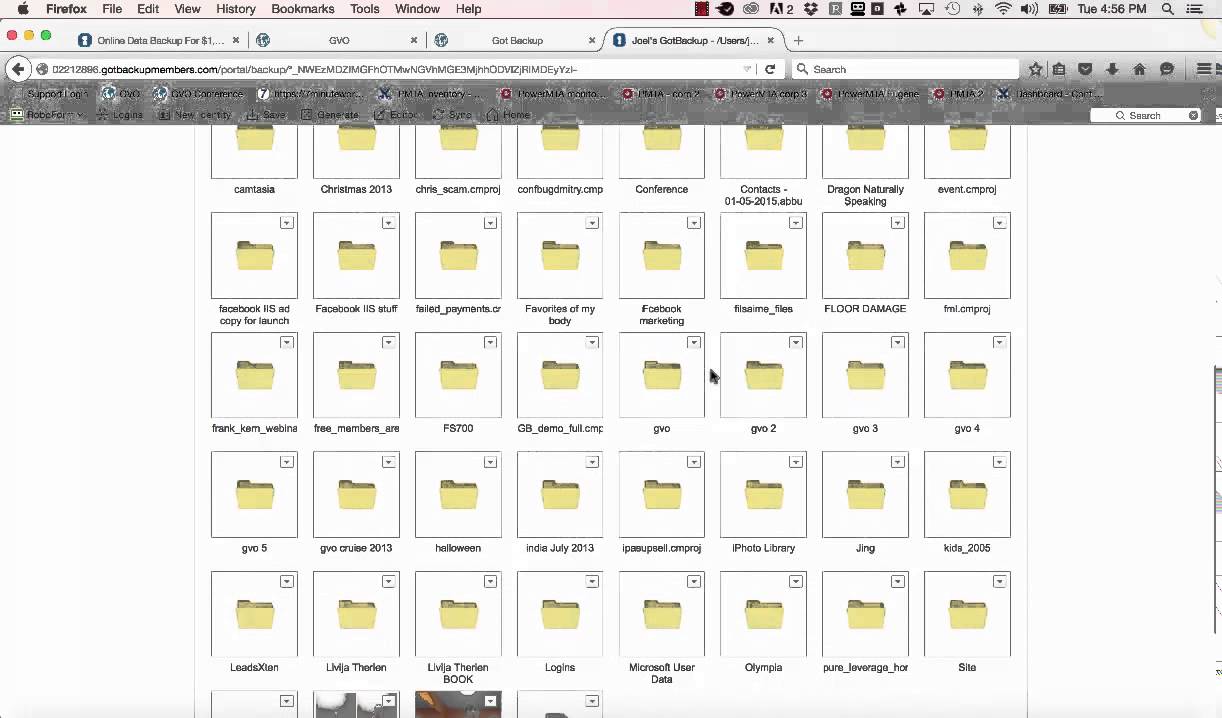
Task: Expand dropdown arrow on fml.cmproj folder
Action: click(999, 223)
